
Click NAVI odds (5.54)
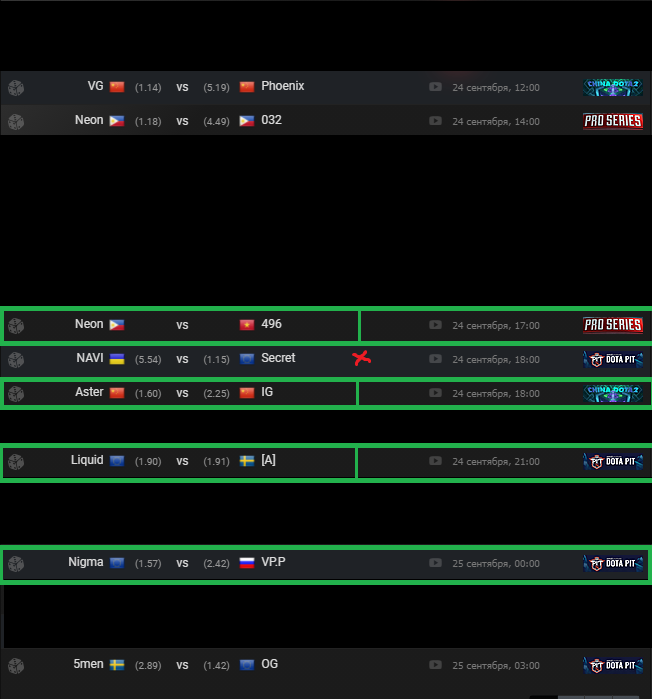coord(148,359)
